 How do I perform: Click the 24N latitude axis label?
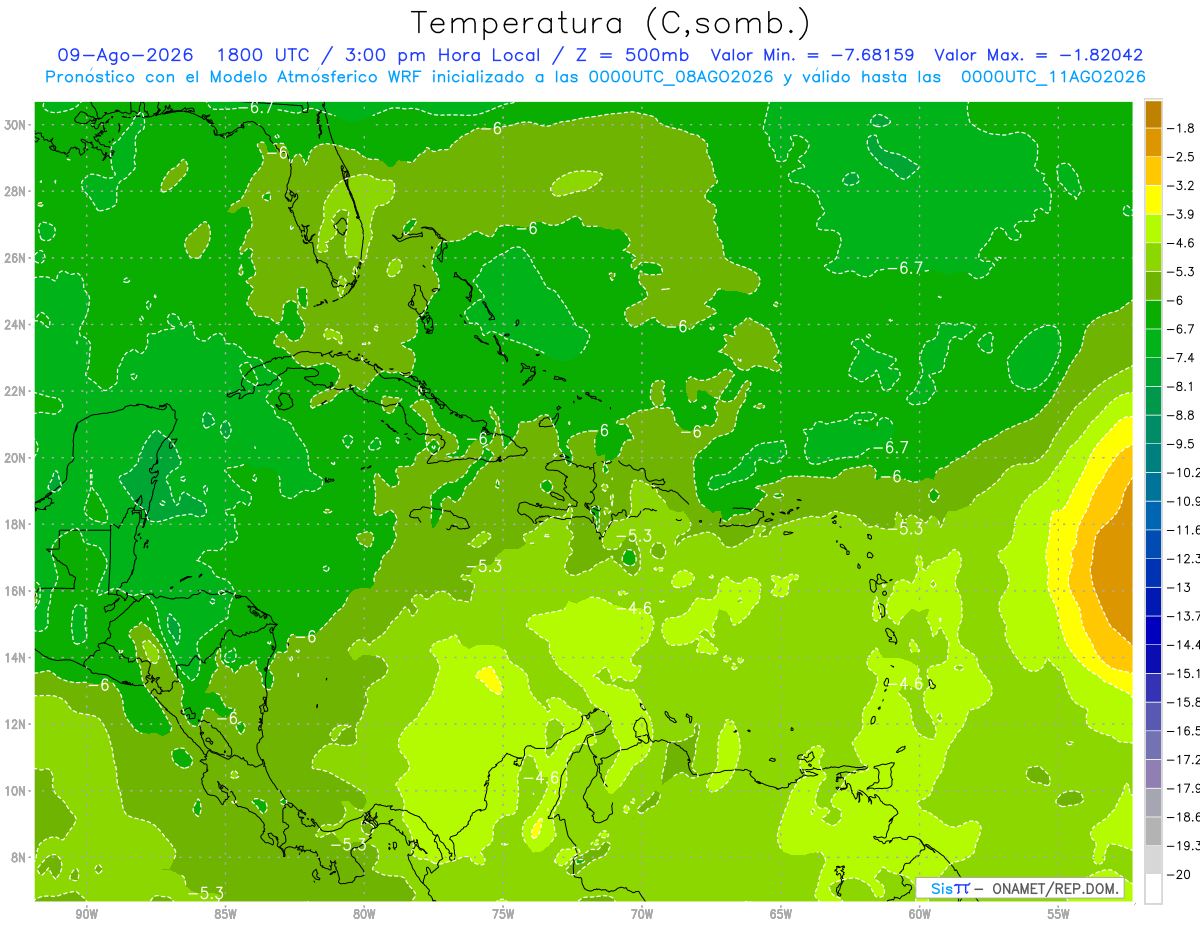(17, 325)
